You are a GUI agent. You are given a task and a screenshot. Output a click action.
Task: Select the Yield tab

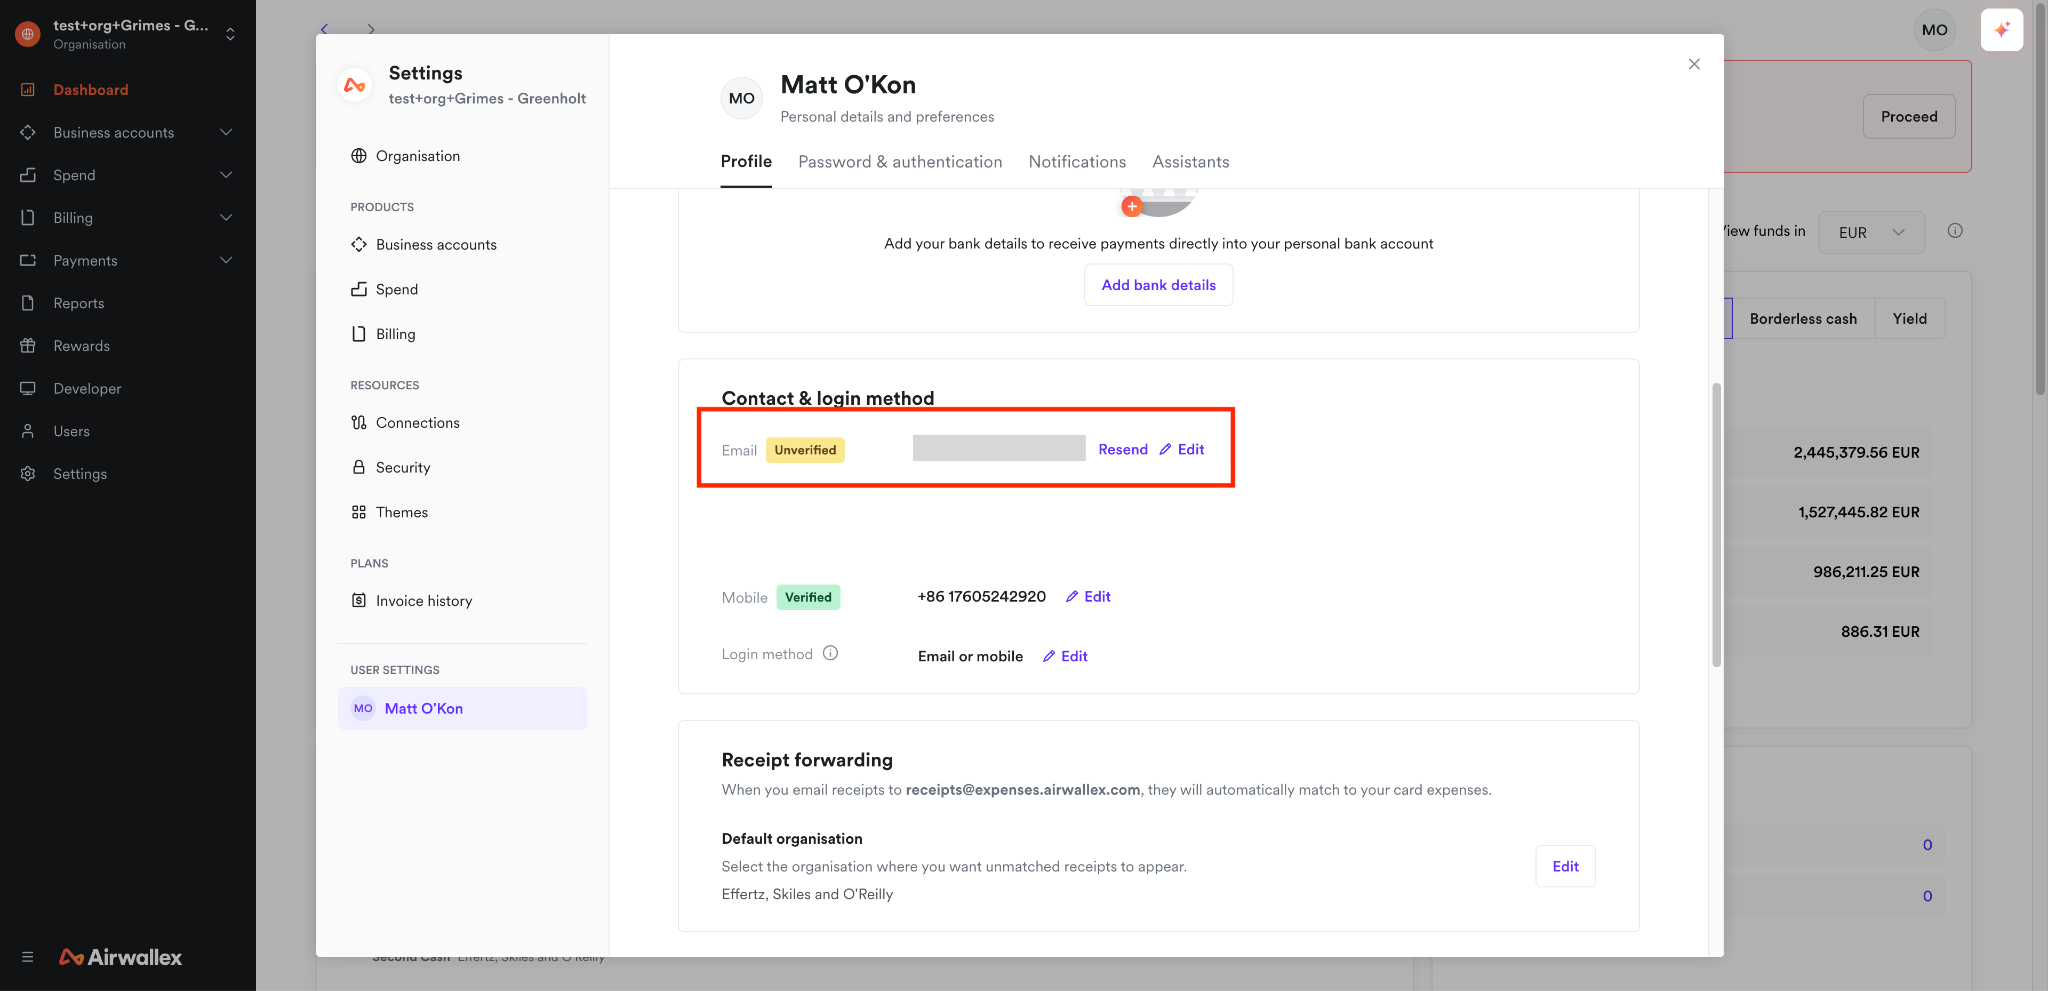1909,319
